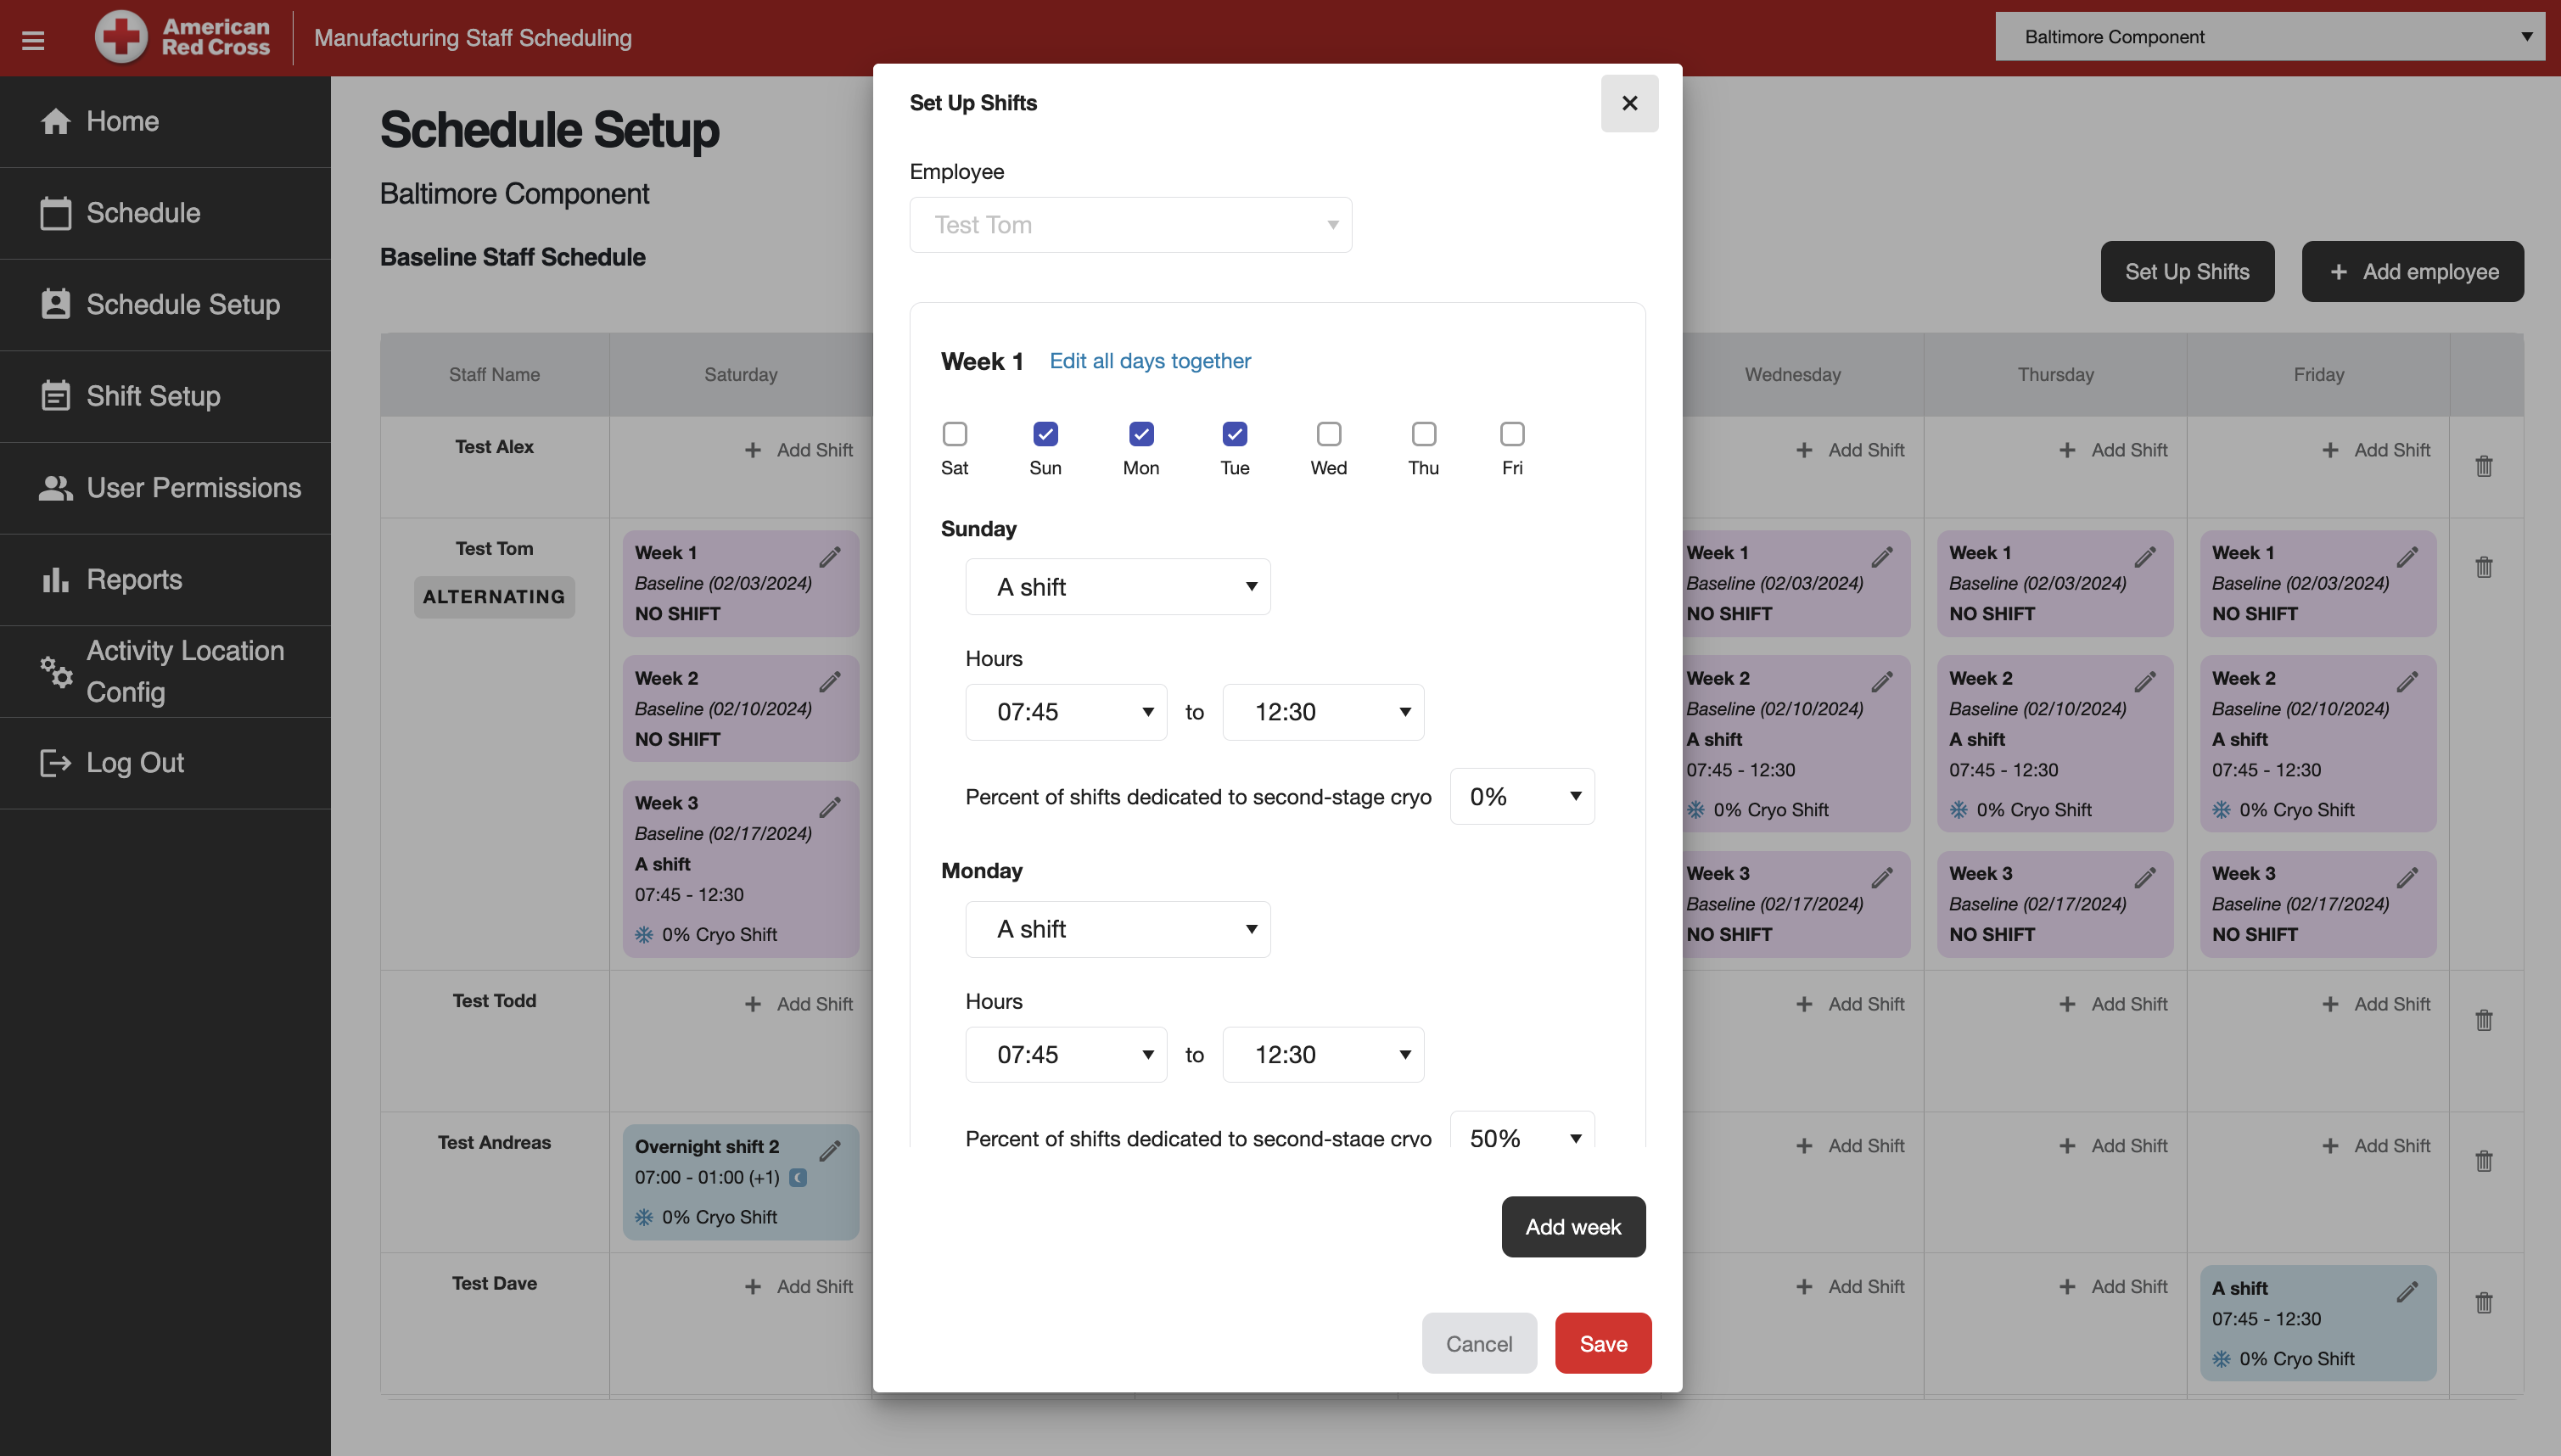The image size is (2561, 1456).
Task: Check the Sat checkbox
Action: (955, 434)
